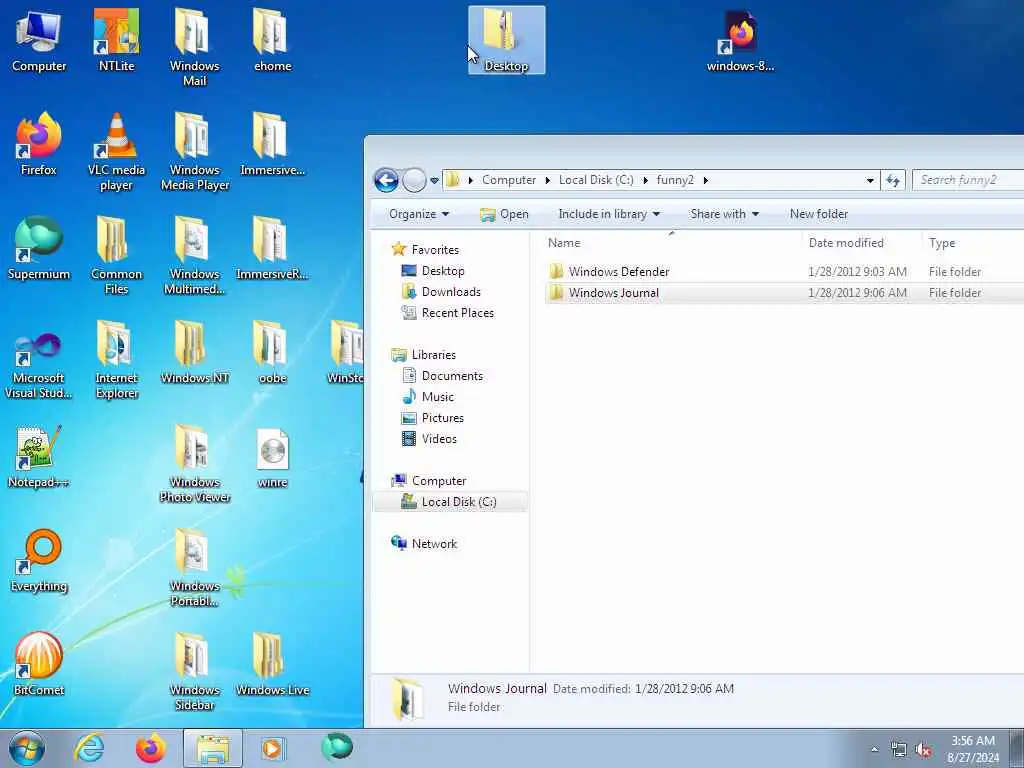The width and height of the screenshot is (1024, 768).
Task: Select Local Disk (C:) in navigation pane
Action: tap(449, 502)
